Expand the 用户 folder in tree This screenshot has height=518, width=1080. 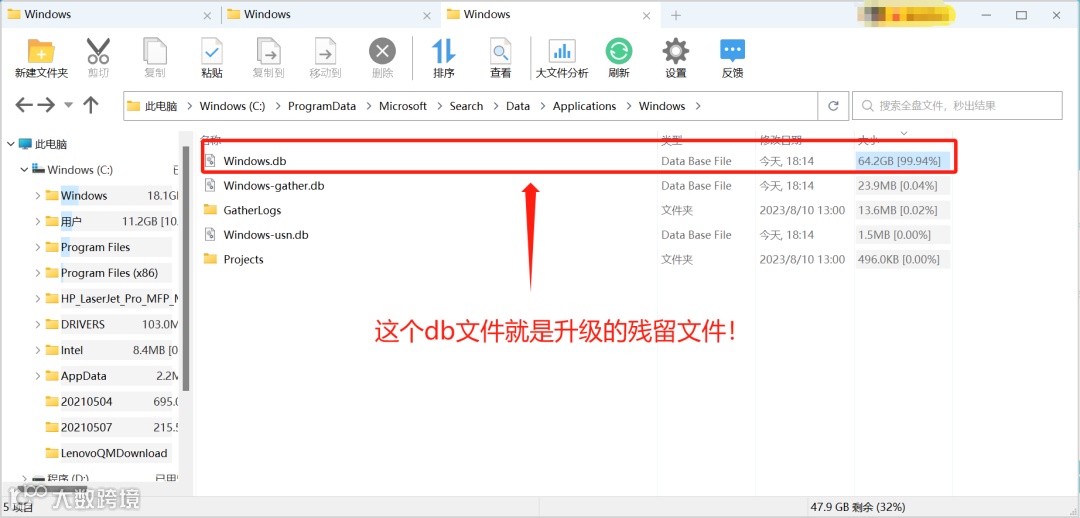tap(38, 221)
